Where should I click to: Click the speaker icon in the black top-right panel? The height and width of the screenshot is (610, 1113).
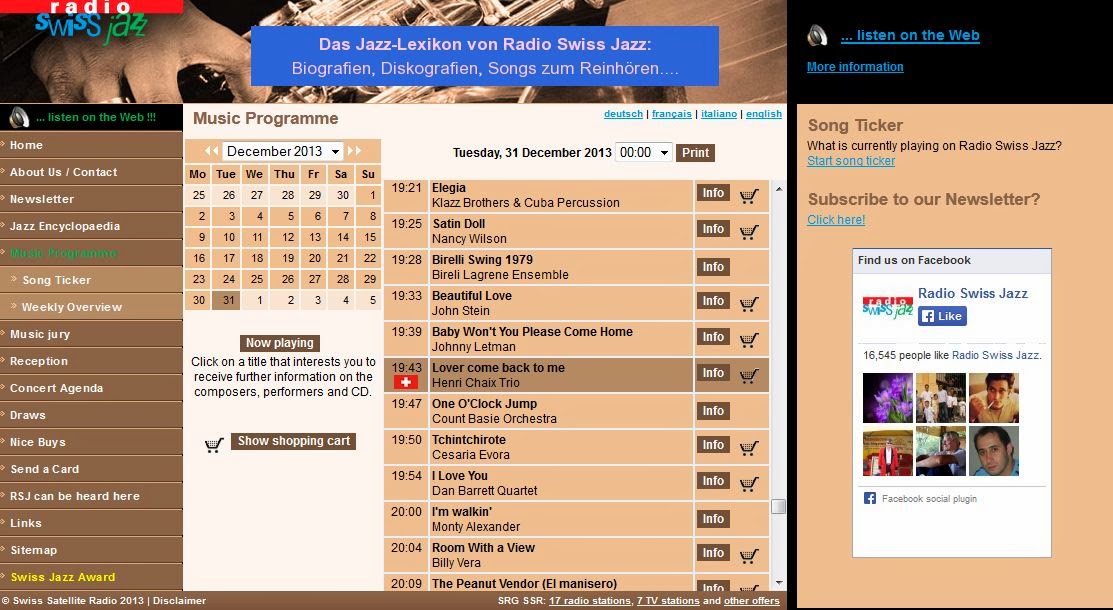pyautogui.click(x=818, y=36)
